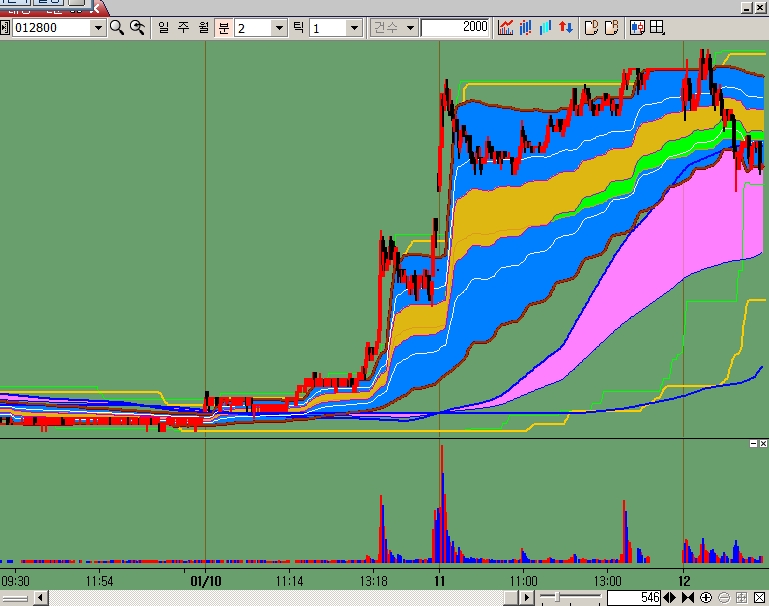Switch chart to monthly (월) period
The height and width of the screenshot is (606, 769).
pyautogui.click(x=203, y=28)
